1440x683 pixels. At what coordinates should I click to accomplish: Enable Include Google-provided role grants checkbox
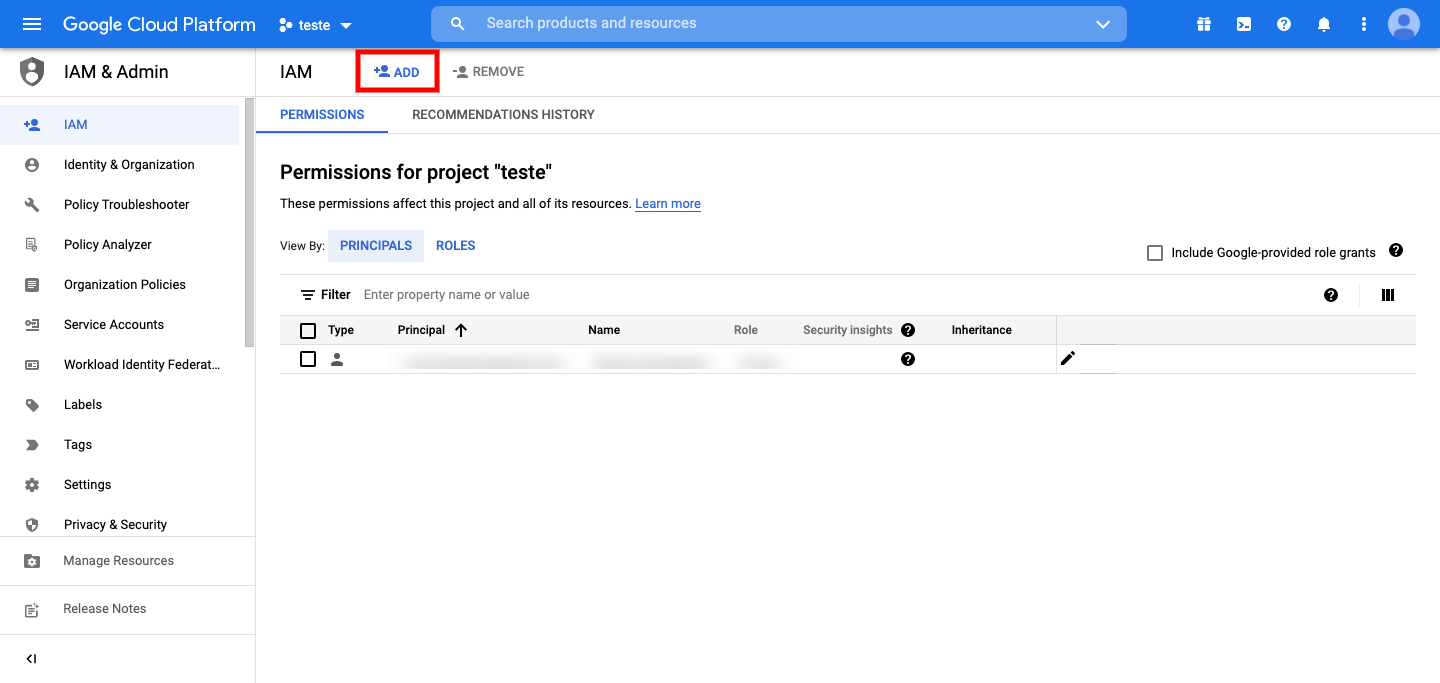(x=1155, y=253)
